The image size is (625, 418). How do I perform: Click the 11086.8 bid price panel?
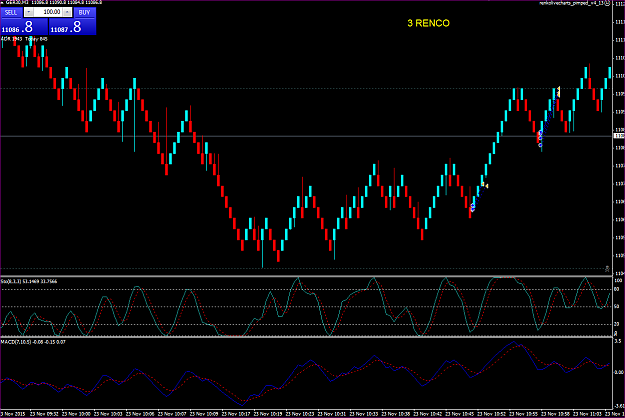pyautogui.click(x=24, y=27)
